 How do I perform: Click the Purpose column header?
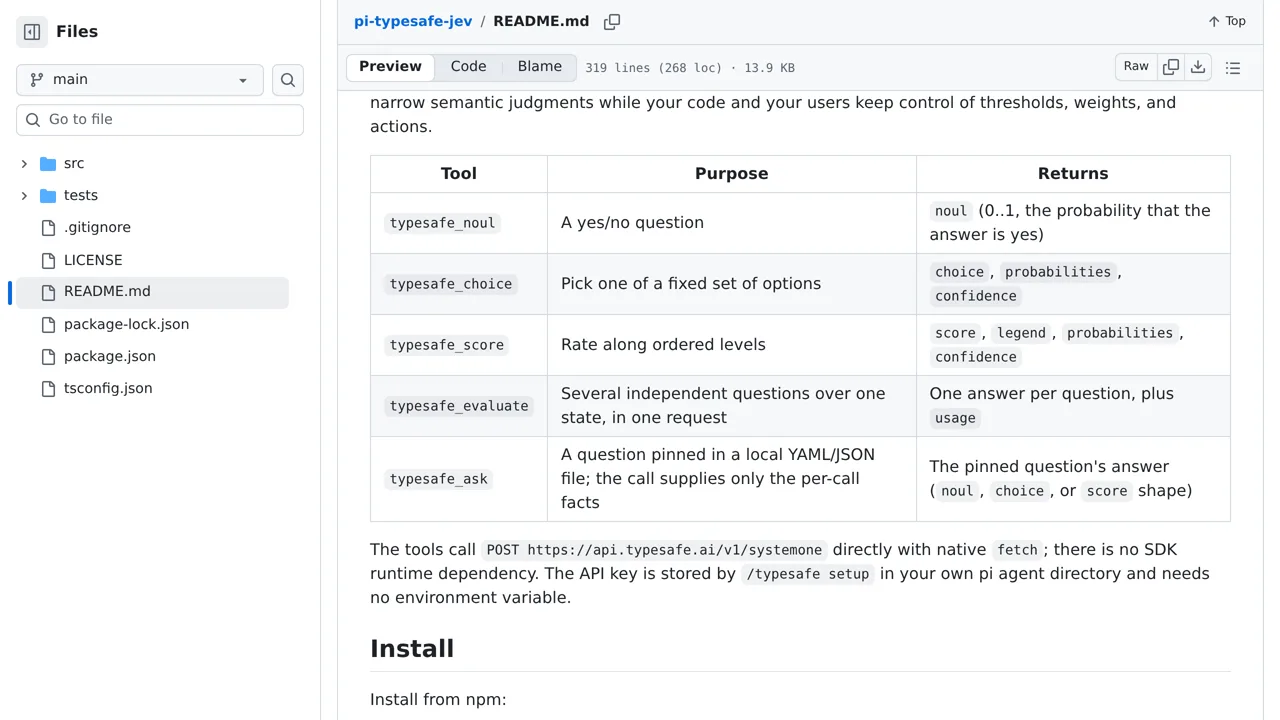[732, 174]
